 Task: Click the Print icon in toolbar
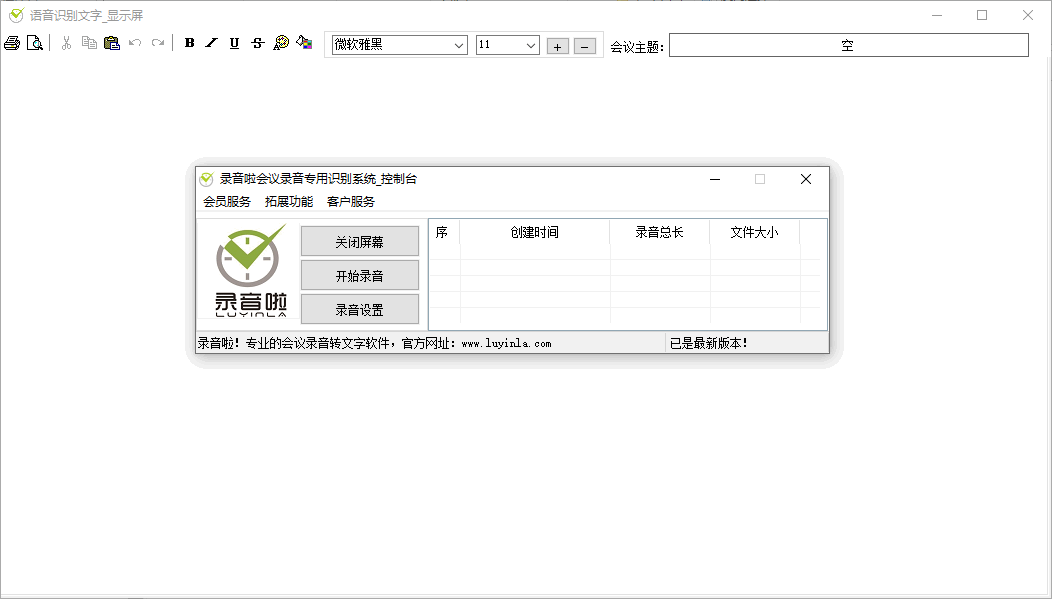click(12, 44)
